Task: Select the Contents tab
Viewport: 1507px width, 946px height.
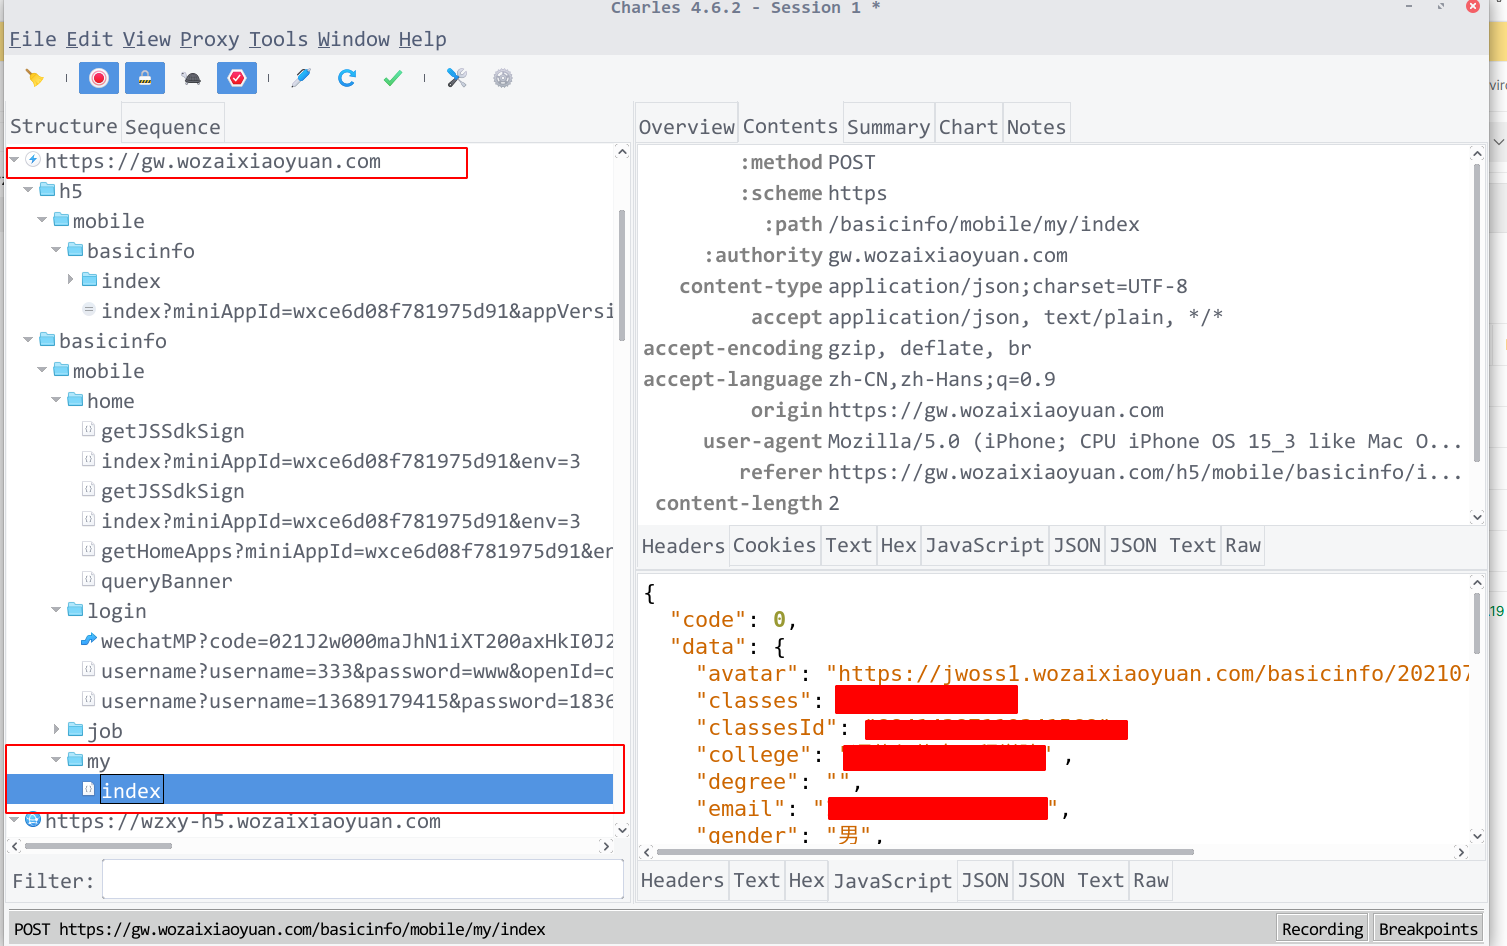Action: point(790,126)
